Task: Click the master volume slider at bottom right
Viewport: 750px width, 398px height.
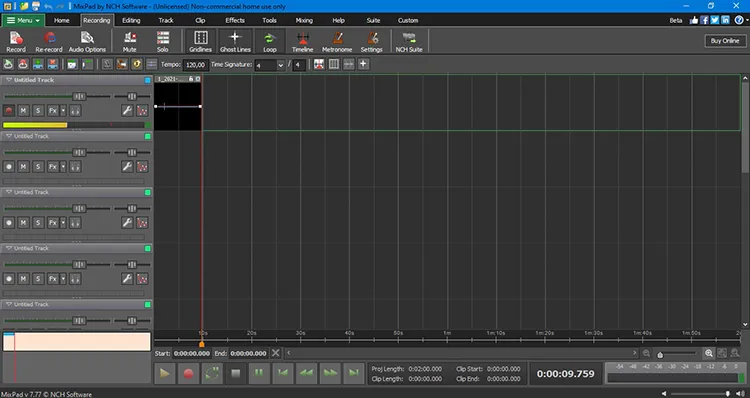Action: (x=700, y=394)
